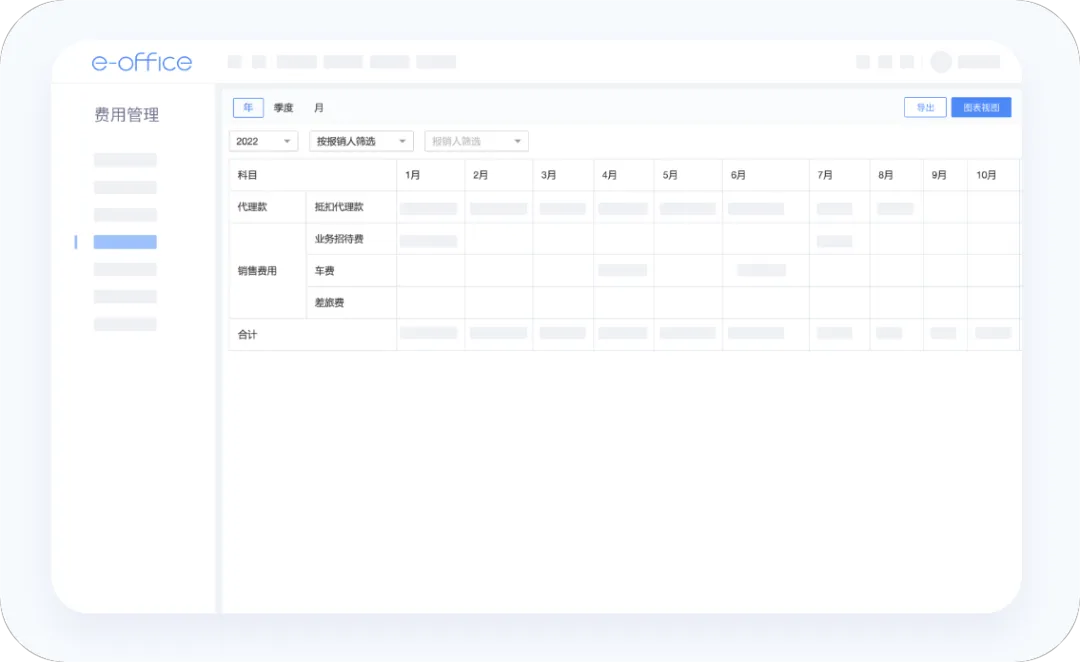Click the e-office logo
This screenshot has height=662, width=1080.
tap(141, 62)
